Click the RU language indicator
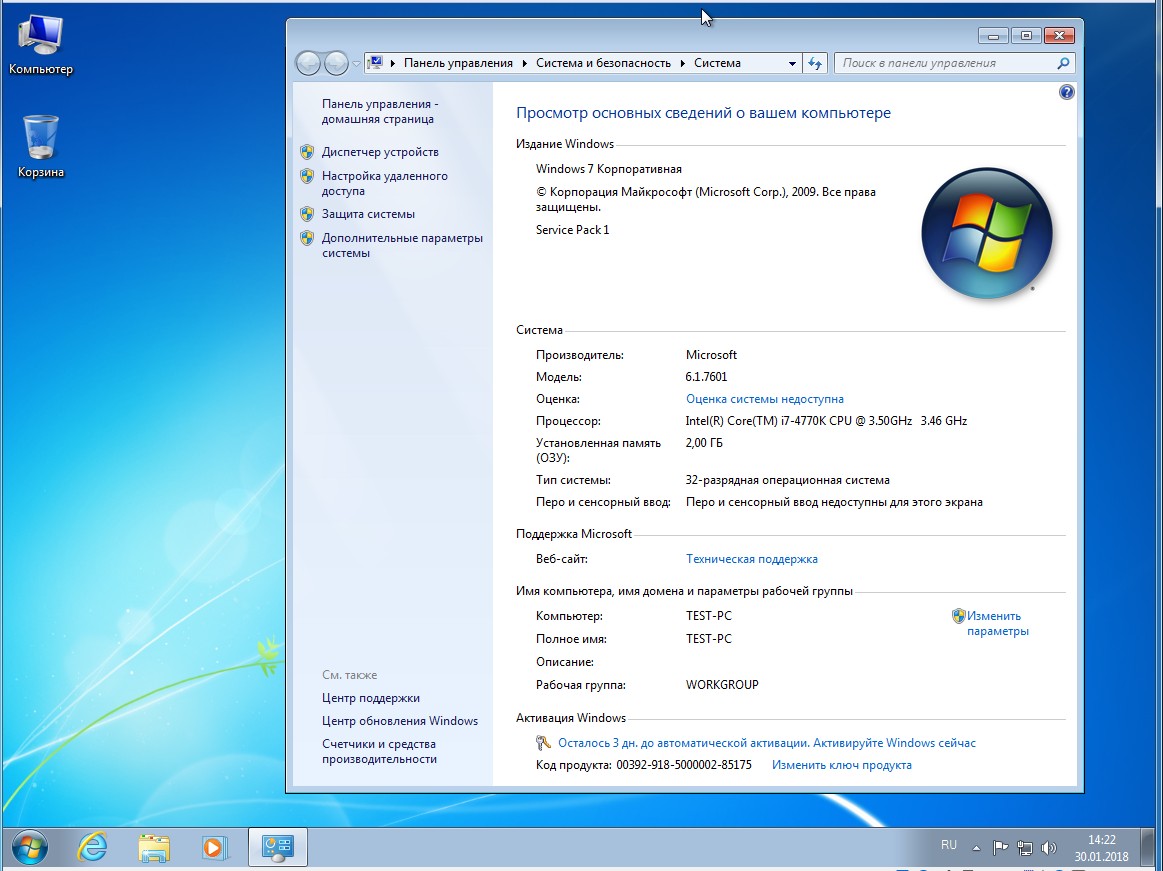The image size is (1163, 871). 949,845
